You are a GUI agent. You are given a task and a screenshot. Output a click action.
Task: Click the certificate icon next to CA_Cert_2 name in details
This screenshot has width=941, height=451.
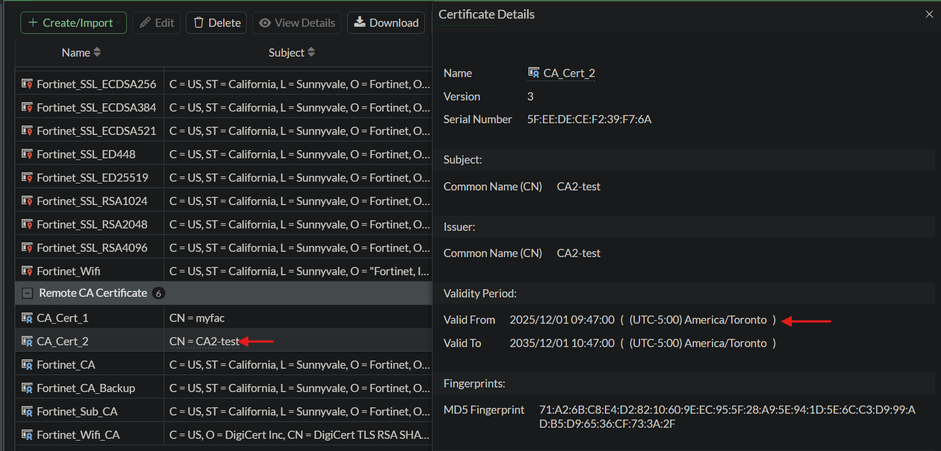coord(534,73)
